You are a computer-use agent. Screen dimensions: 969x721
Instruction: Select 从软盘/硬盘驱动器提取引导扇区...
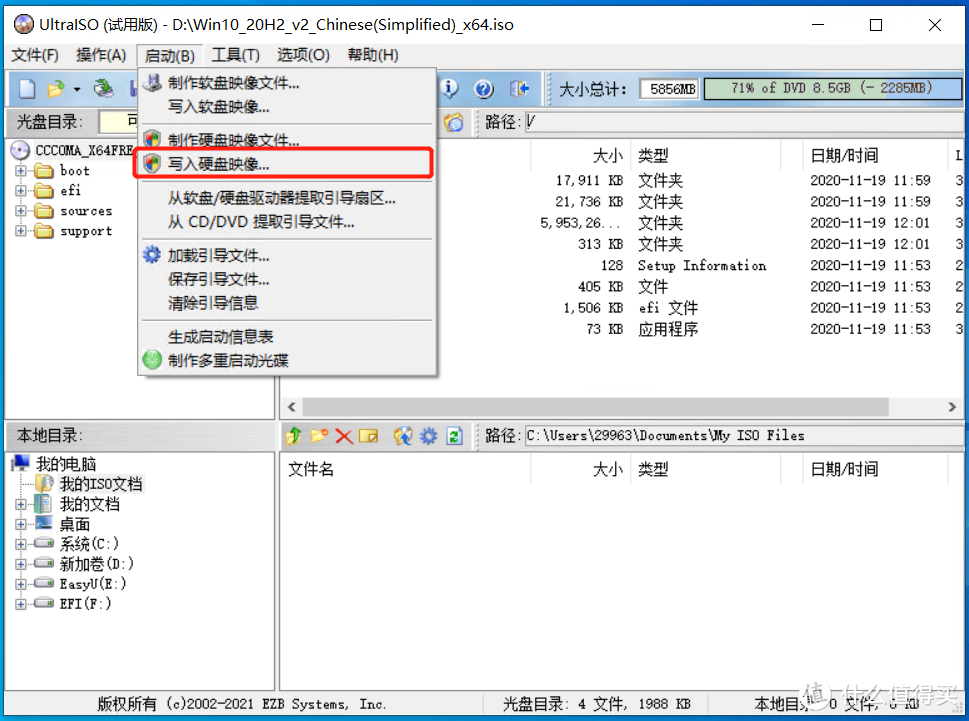click(287, 198)
